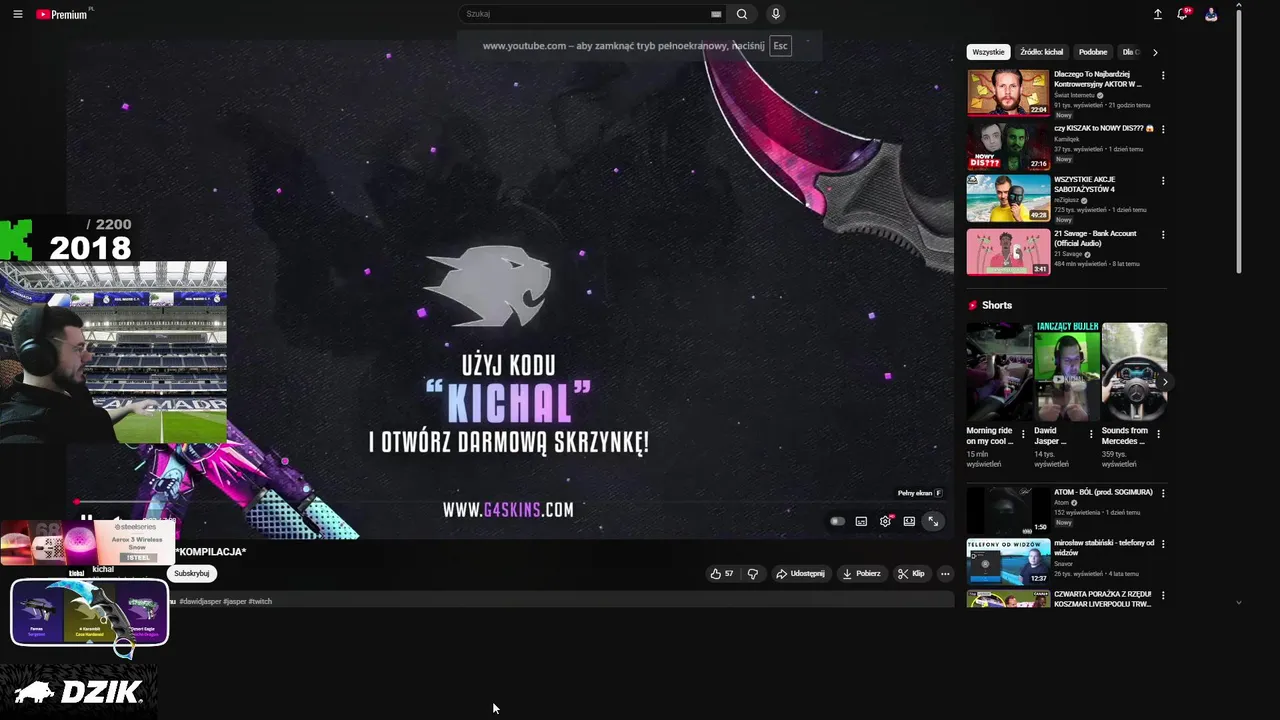Viewport: 1280px width, 720px height.
Task: Open the Dawid Jasper short thumbnail
Action: pyautogui.click(x=1067, y=372)
